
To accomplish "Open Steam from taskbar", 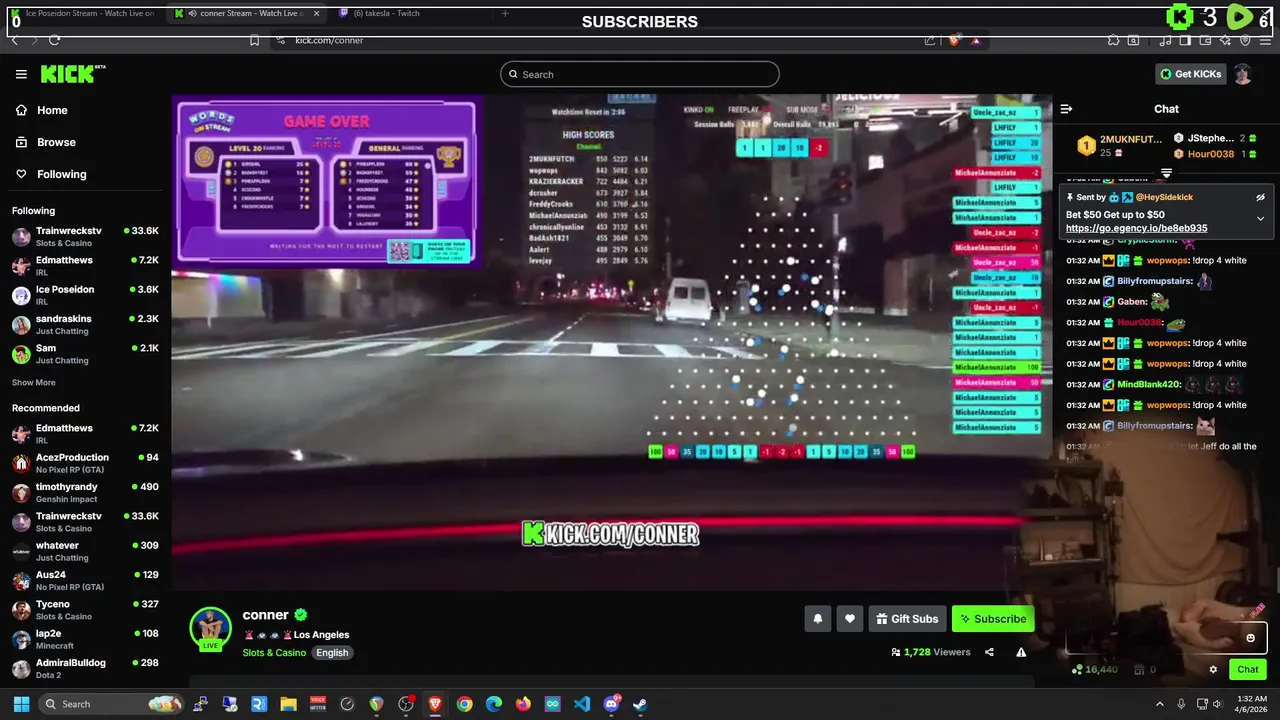I will [x=640, y=704].
